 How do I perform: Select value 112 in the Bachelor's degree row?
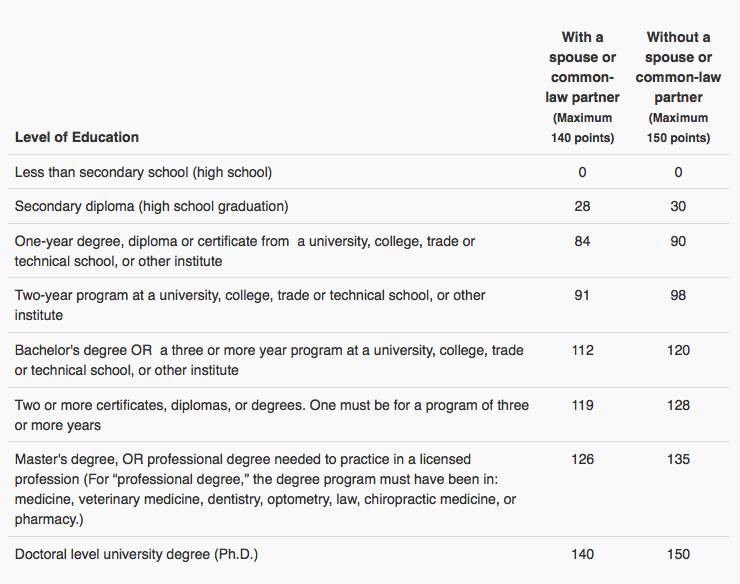pos(582,350)
